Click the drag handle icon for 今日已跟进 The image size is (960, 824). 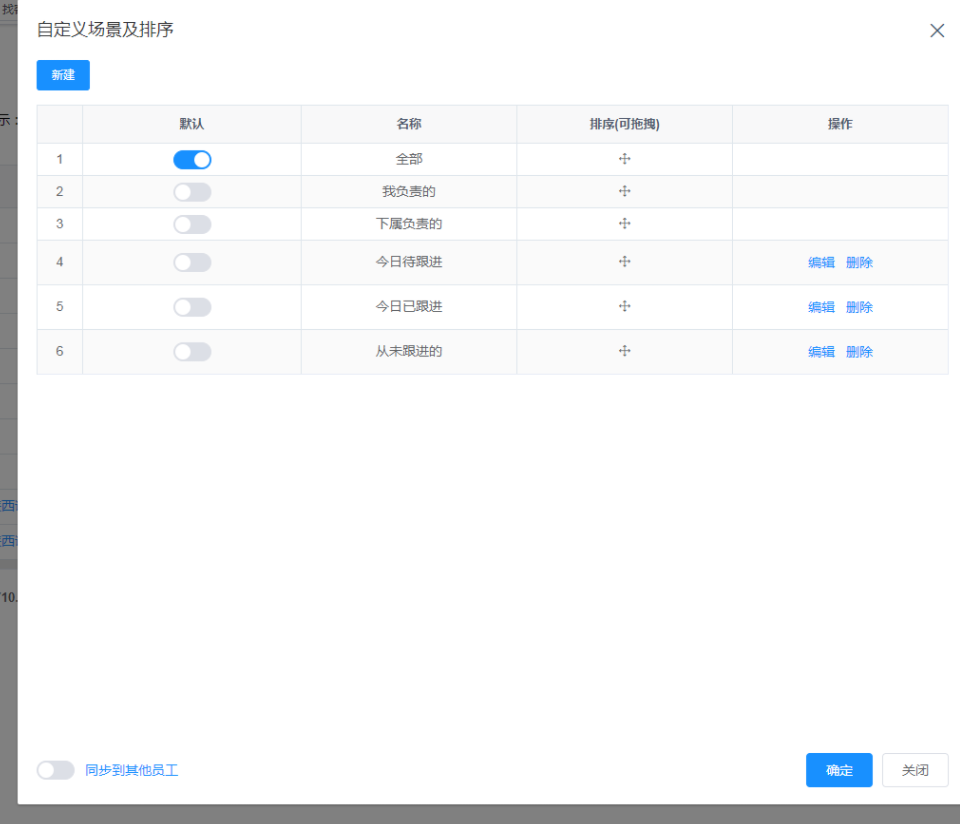click(x=624, y=306)
